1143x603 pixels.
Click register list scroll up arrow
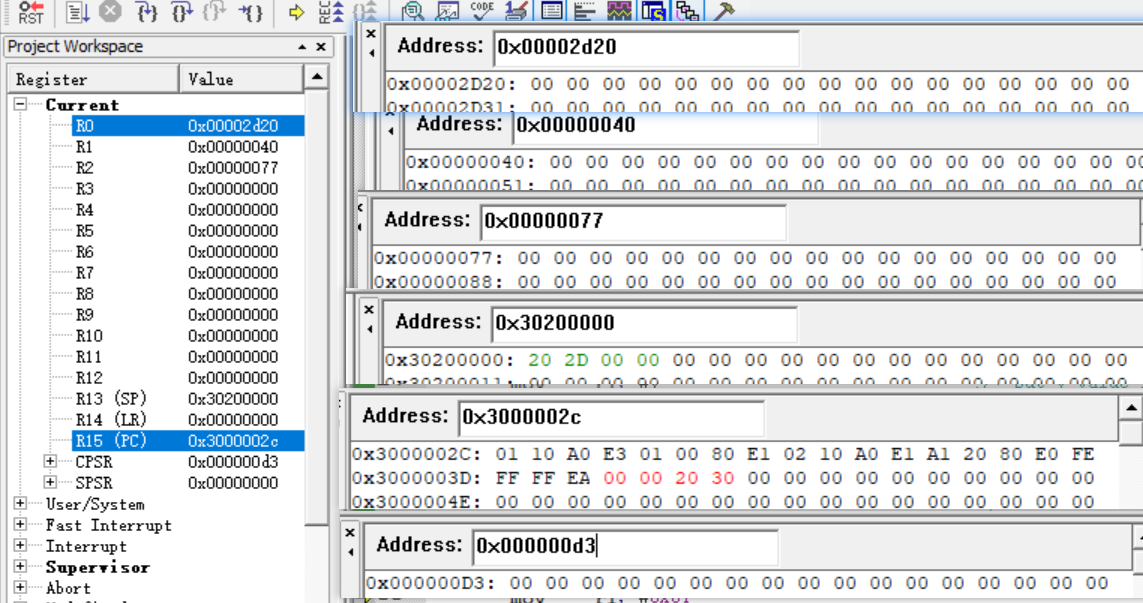[317, 77]
